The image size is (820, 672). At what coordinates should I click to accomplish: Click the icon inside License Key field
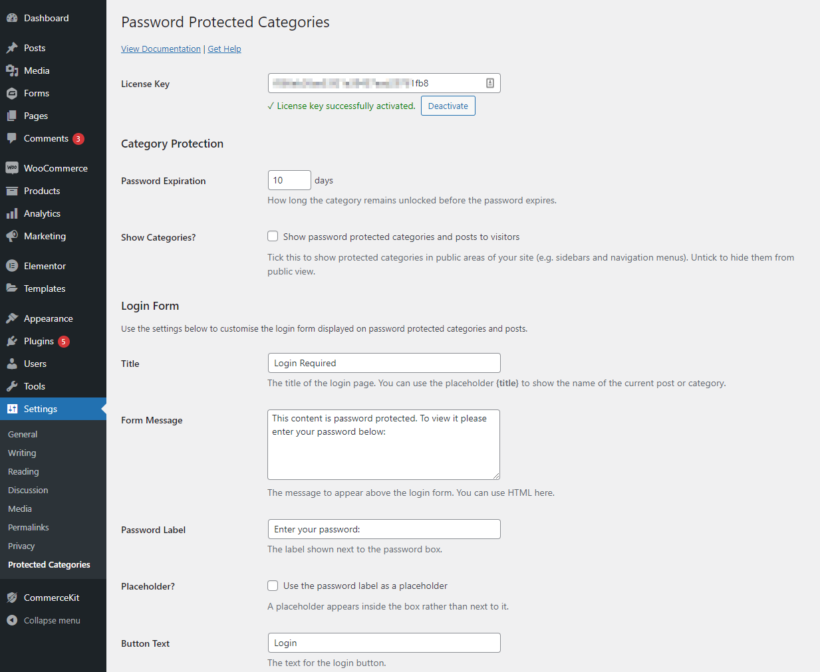coord(490,83)
